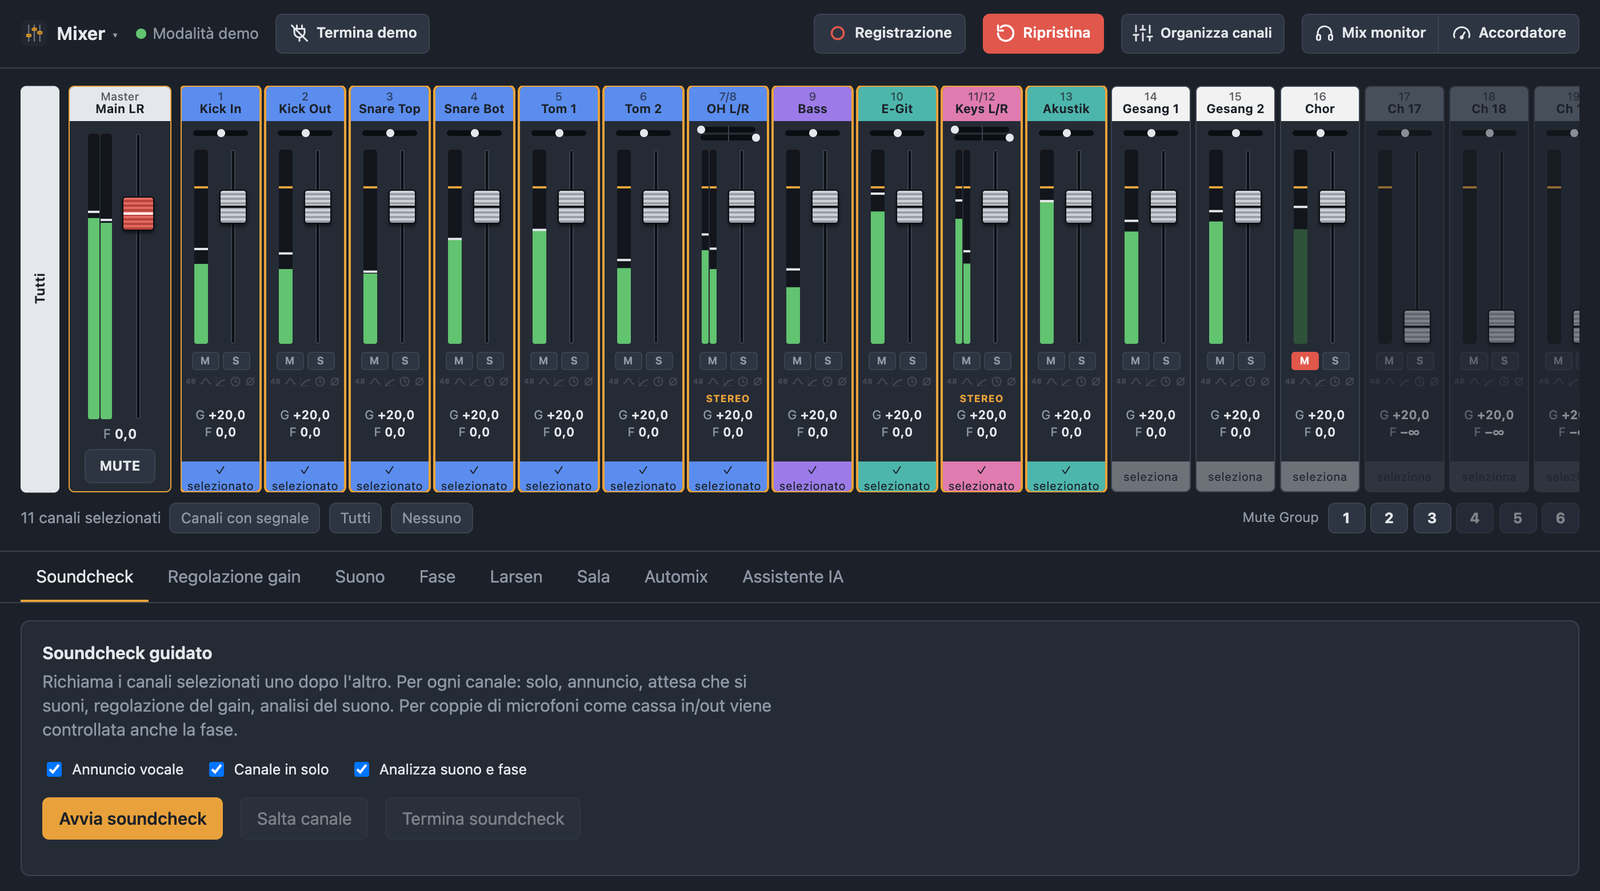Click the Avvia soundcheck button
This screenshot has width=1600, height=891.
tap(133, 819)
